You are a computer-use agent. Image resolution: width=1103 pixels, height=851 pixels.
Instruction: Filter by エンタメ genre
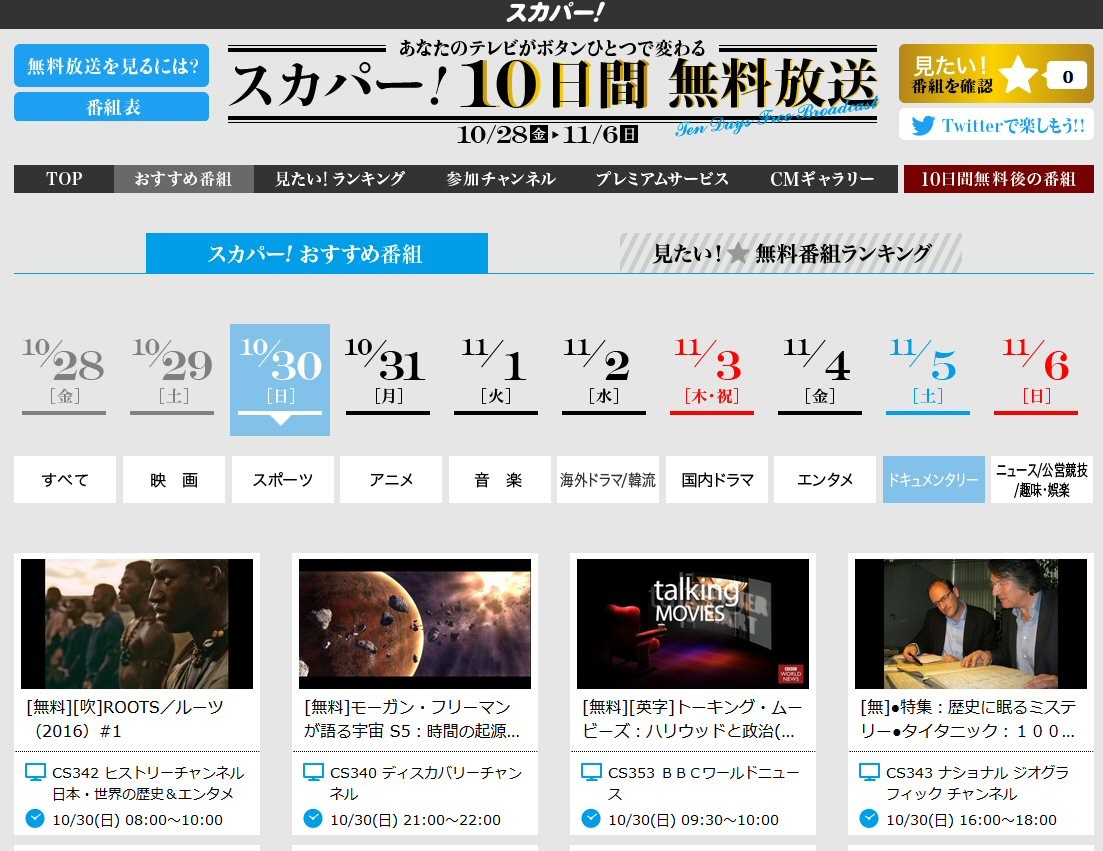825,480
